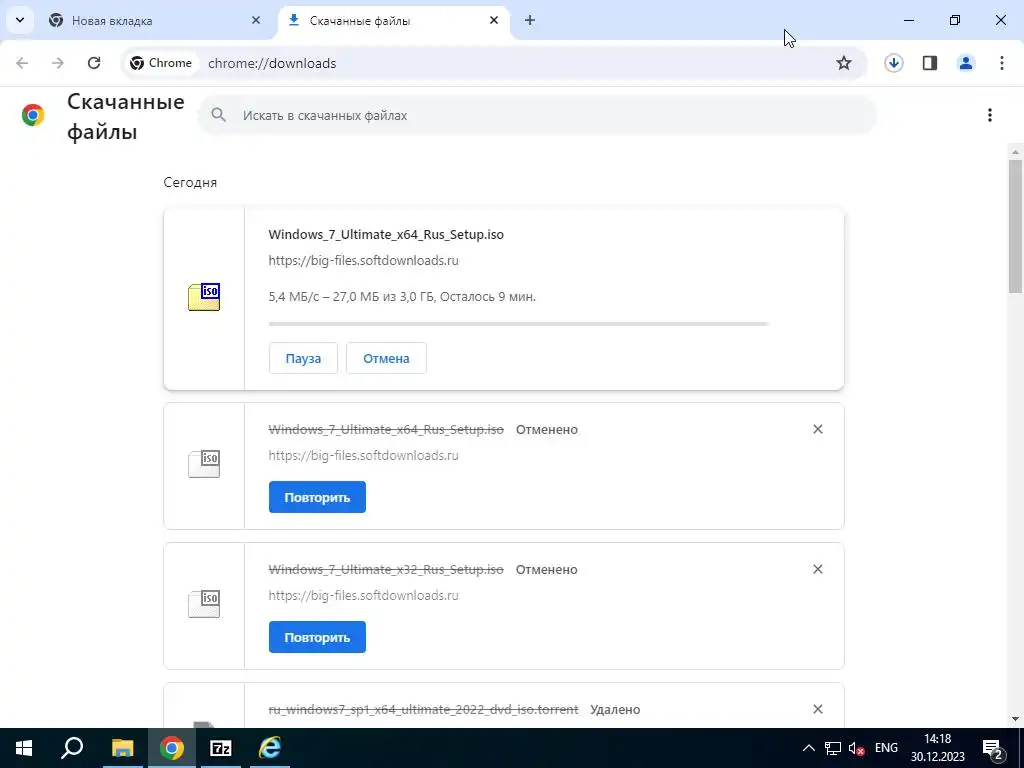This screenshot has width=1024, height=768.
Task: Click the page vertical scrollbar thumb
Action: coord(1015,225)
